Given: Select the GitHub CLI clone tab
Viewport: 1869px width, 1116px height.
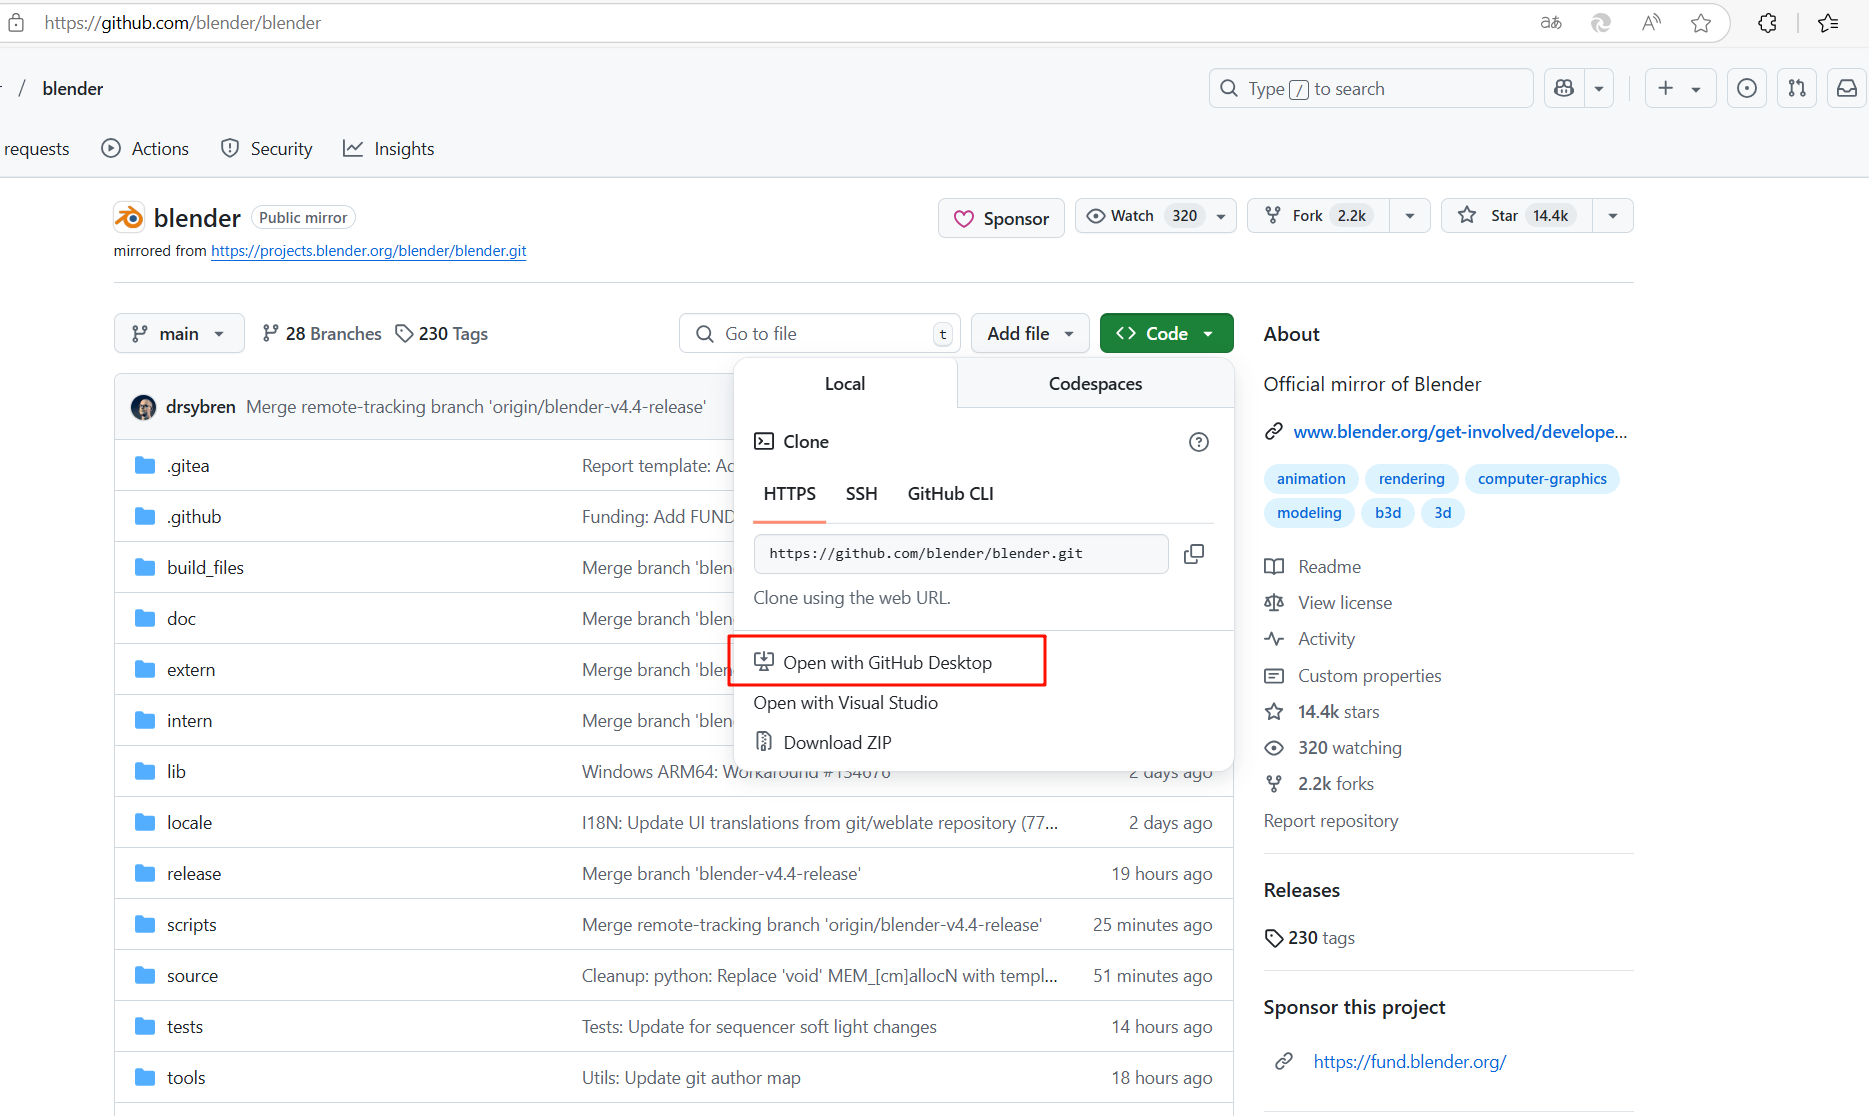Looking at the screenshot, I should (x=950, y=494).
